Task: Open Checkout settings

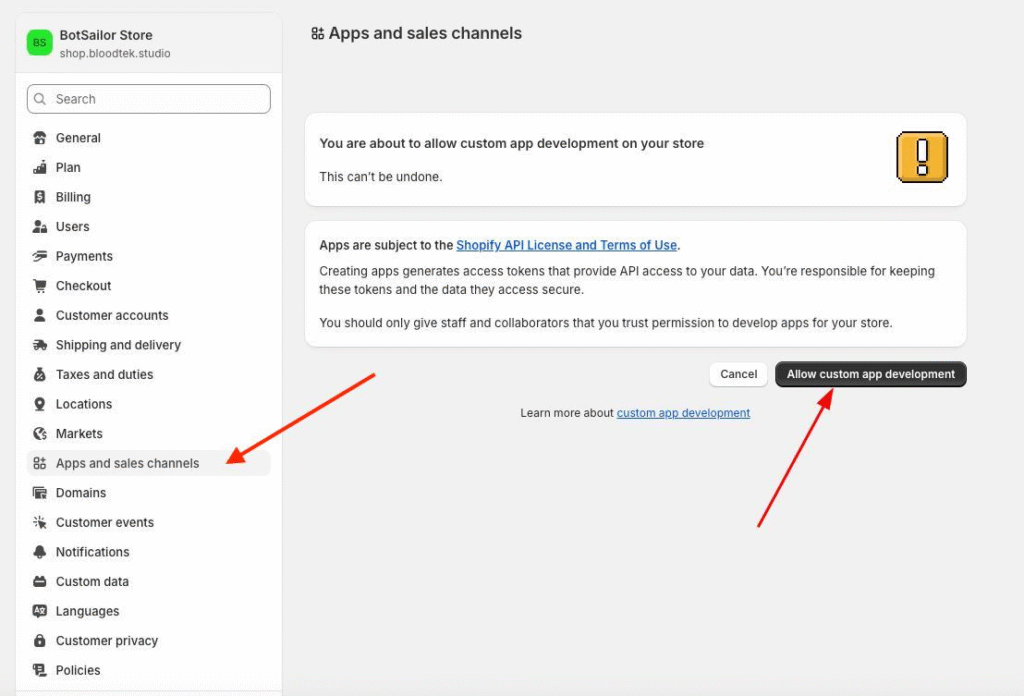Action: [x=148, y=285]
